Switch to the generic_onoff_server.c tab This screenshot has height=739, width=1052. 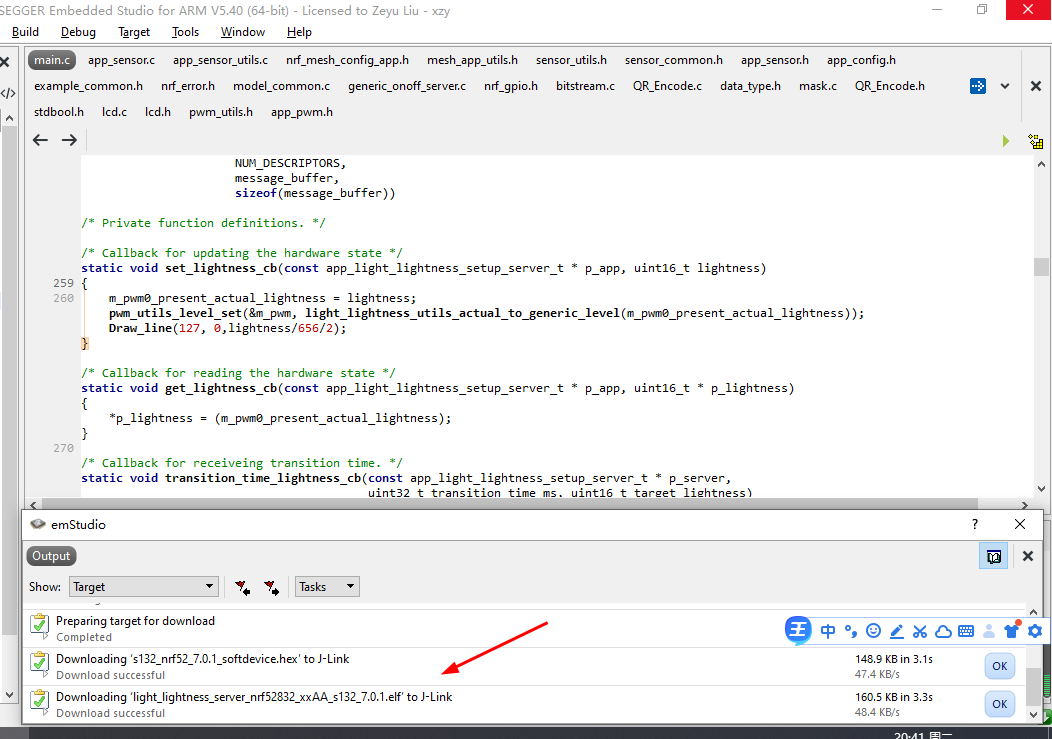[x=407, y=87]
